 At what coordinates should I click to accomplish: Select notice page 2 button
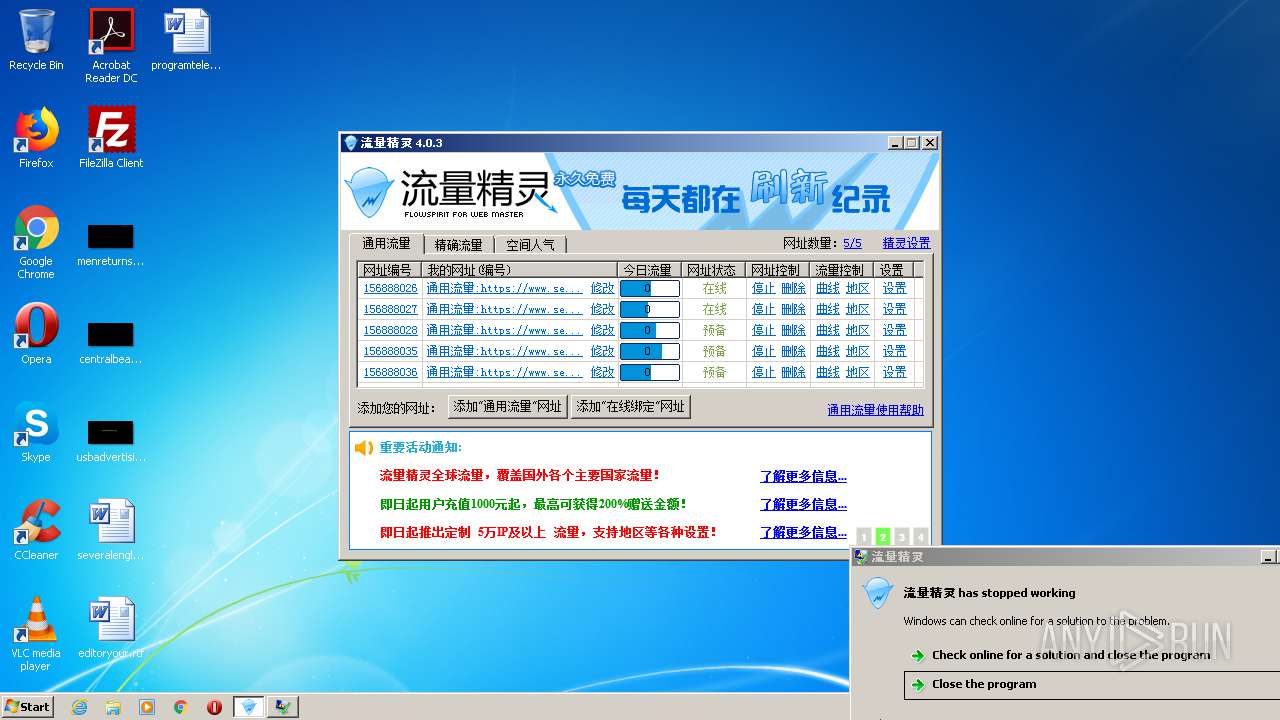(883, 537)
